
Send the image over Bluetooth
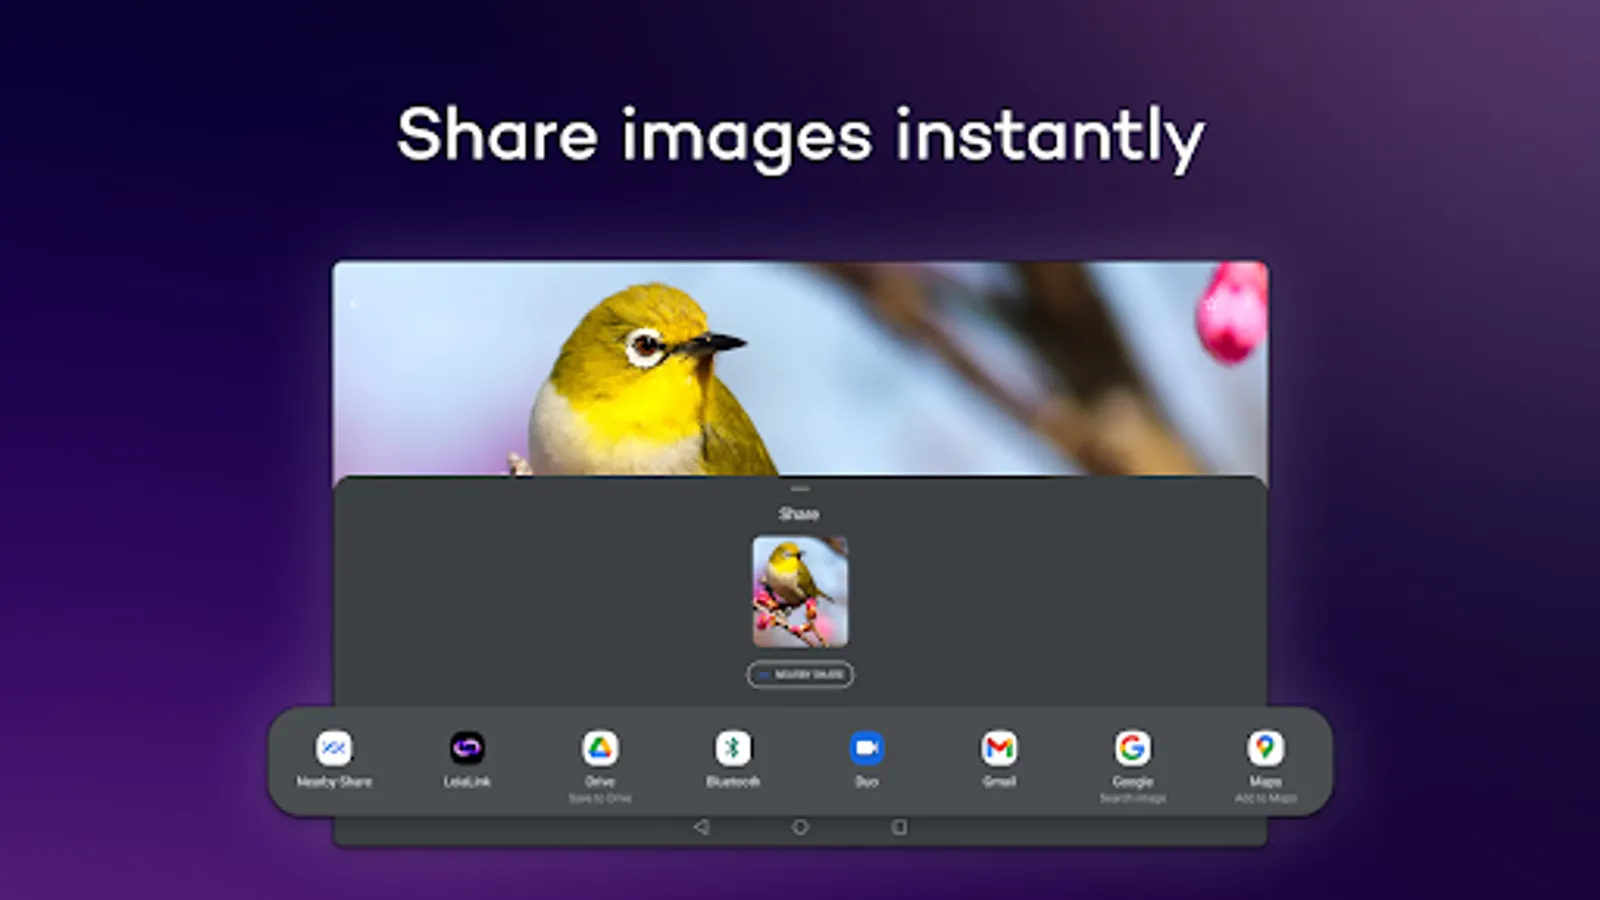(x=733, y=748)
